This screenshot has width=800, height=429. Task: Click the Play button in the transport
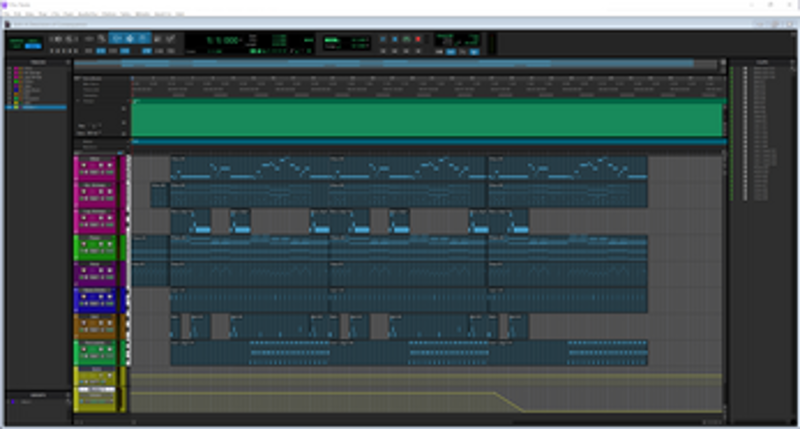406,39
